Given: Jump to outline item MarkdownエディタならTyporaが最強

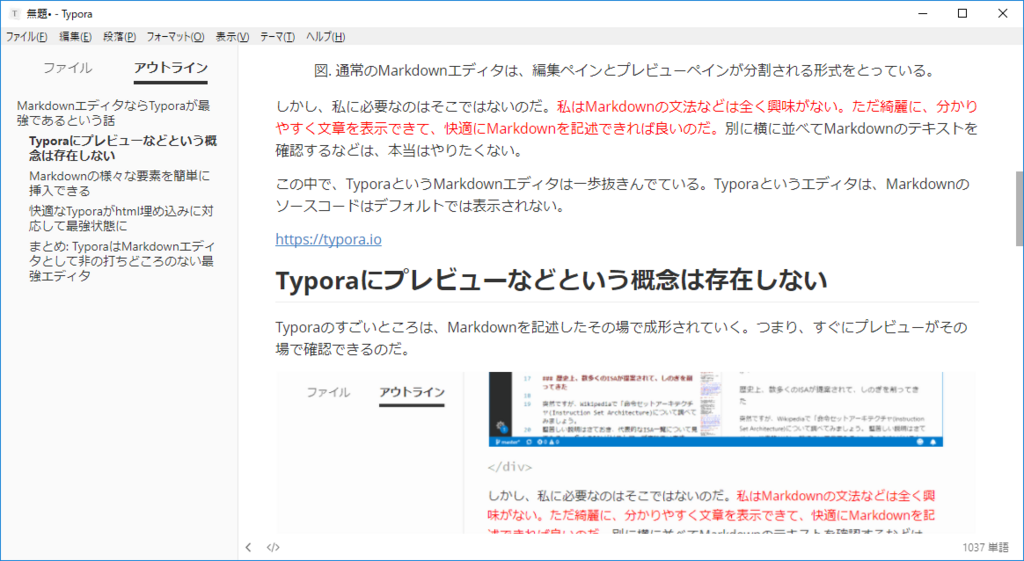Looking at the screenshot, I should coord(114,113).
